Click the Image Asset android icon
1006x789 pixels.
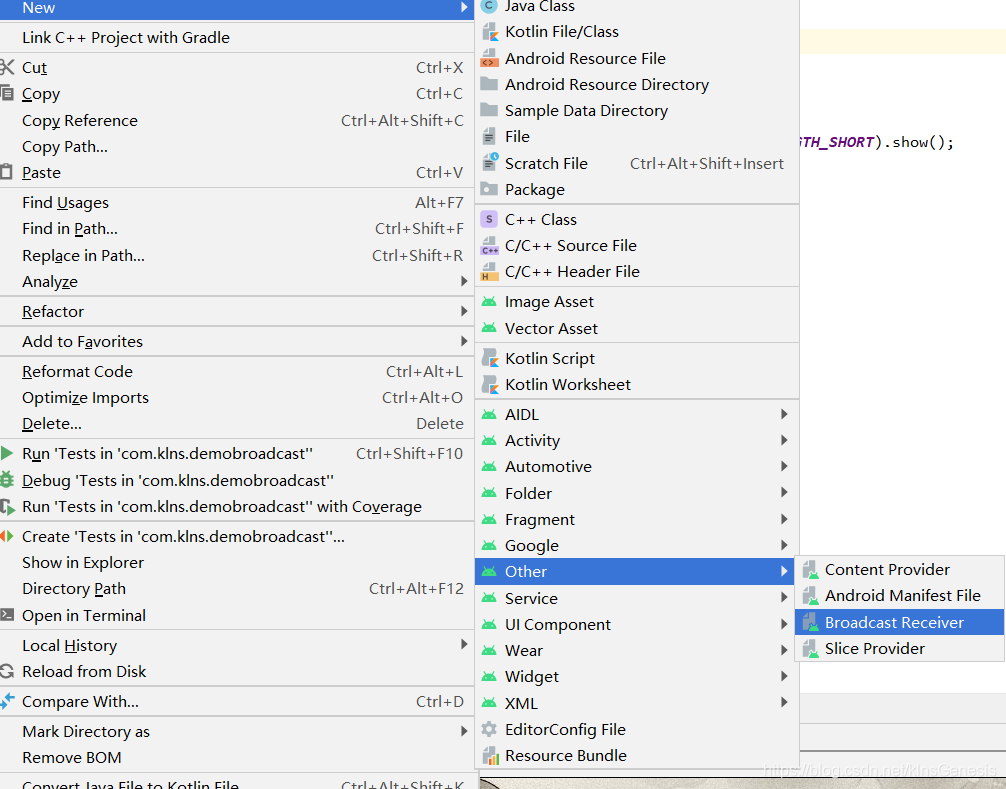pyautogui.click(x=490, y=301)
